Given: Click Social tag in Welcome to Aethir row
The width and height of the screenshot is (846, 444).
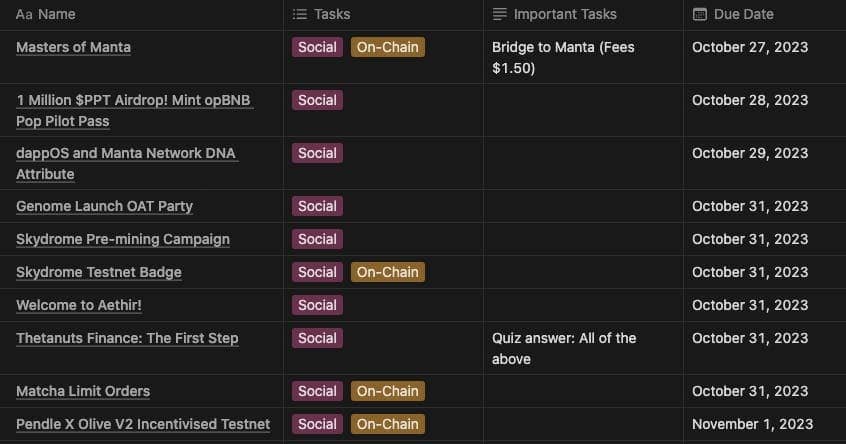Looking at the screenshot, I should coord(317,305).
